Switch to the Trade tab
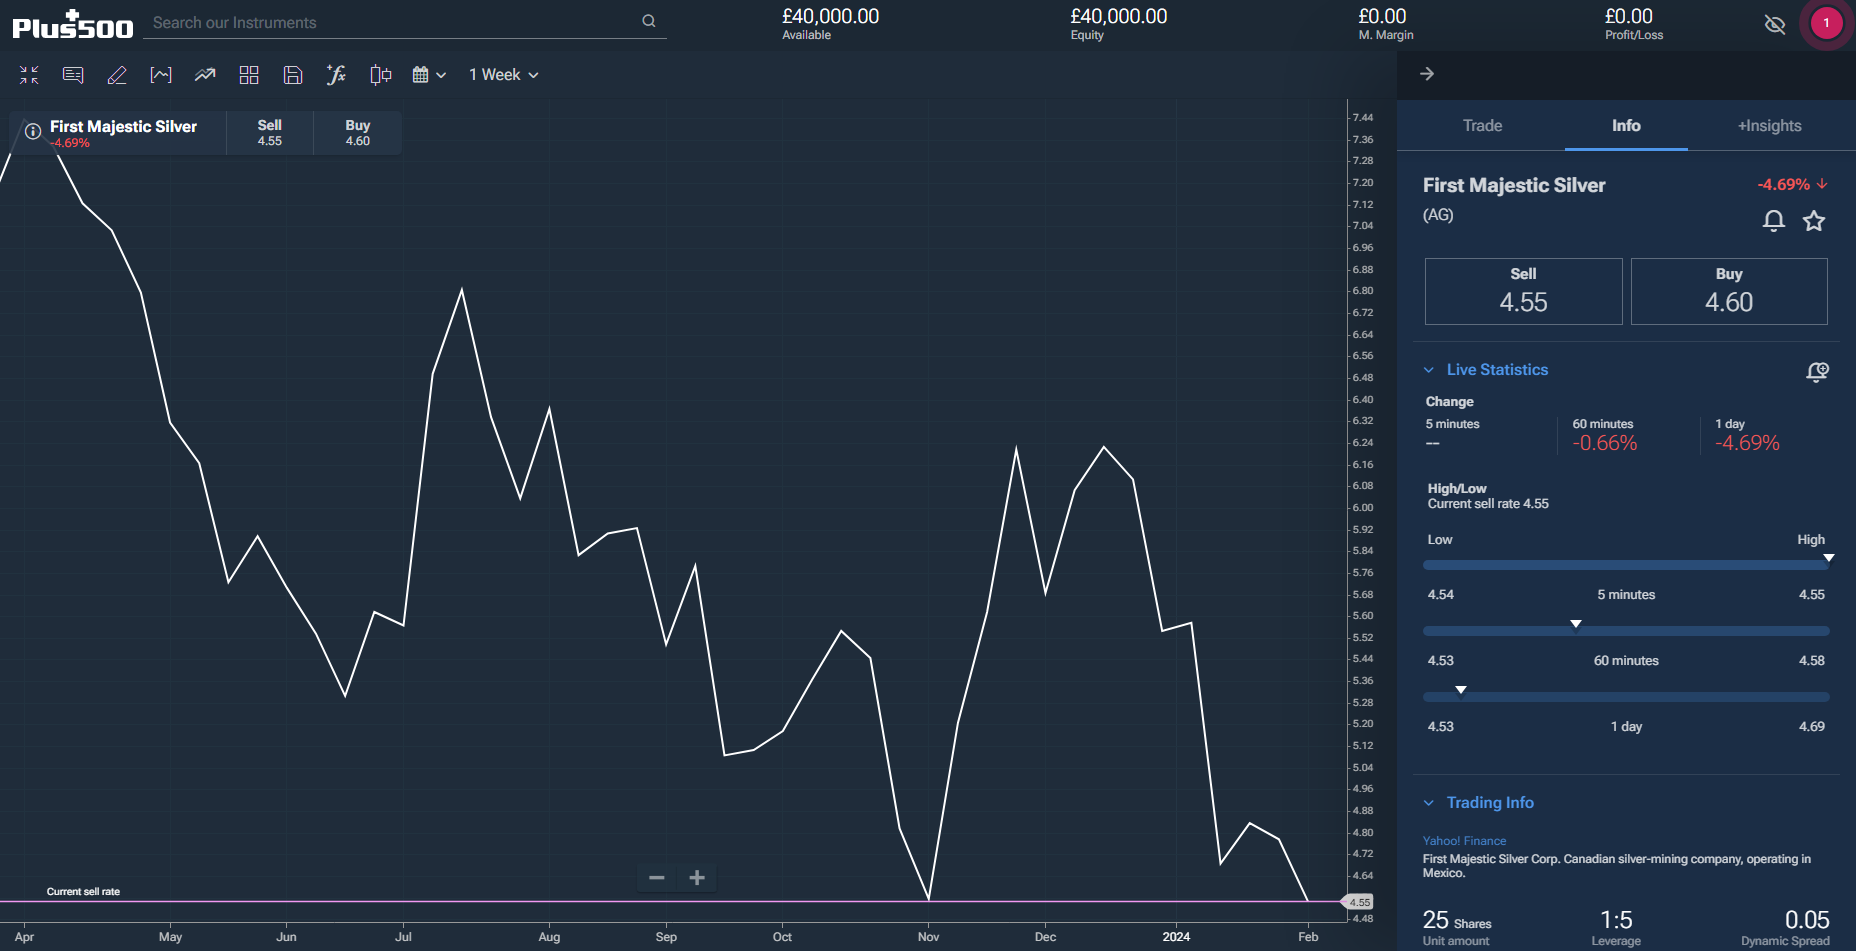 pos(1482,126)
